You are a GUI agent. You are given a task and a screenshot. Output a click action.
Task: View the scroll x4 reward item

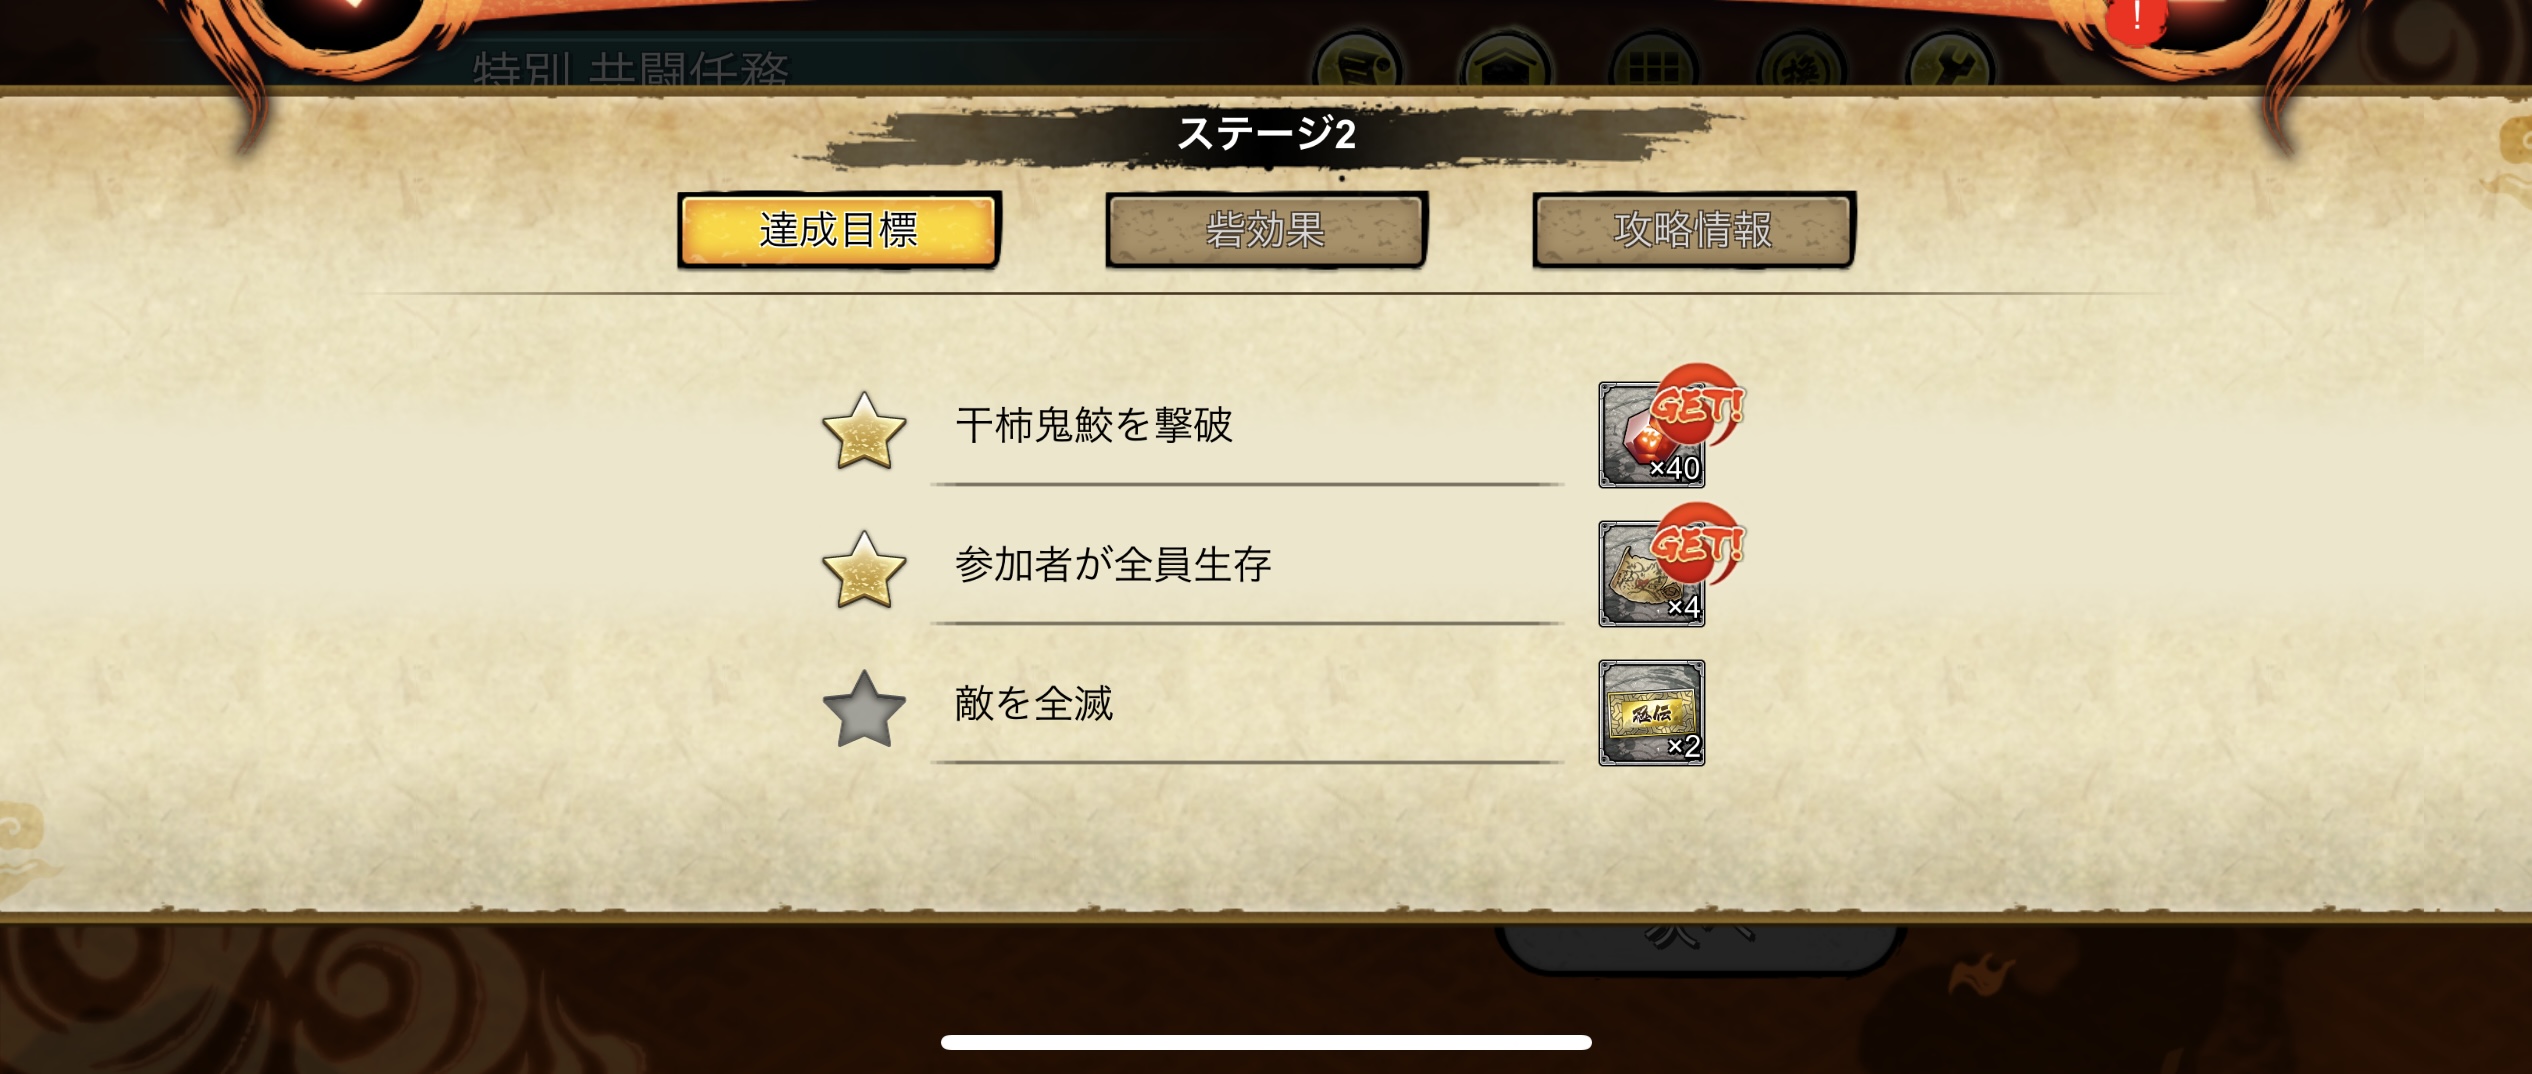click(1652, 574)
